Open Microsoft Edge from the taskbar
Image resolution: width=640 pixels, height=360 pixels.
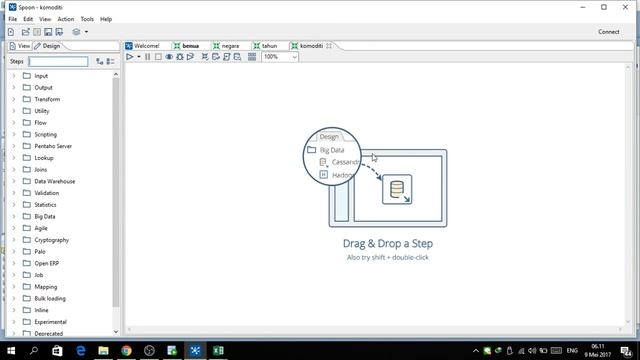[x=80, y=351]
